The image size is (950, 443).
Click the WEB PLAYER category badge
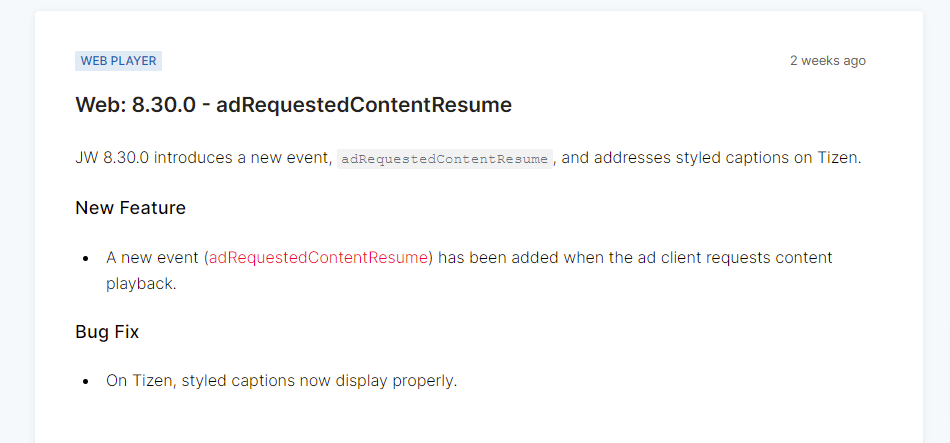[118, 61]
